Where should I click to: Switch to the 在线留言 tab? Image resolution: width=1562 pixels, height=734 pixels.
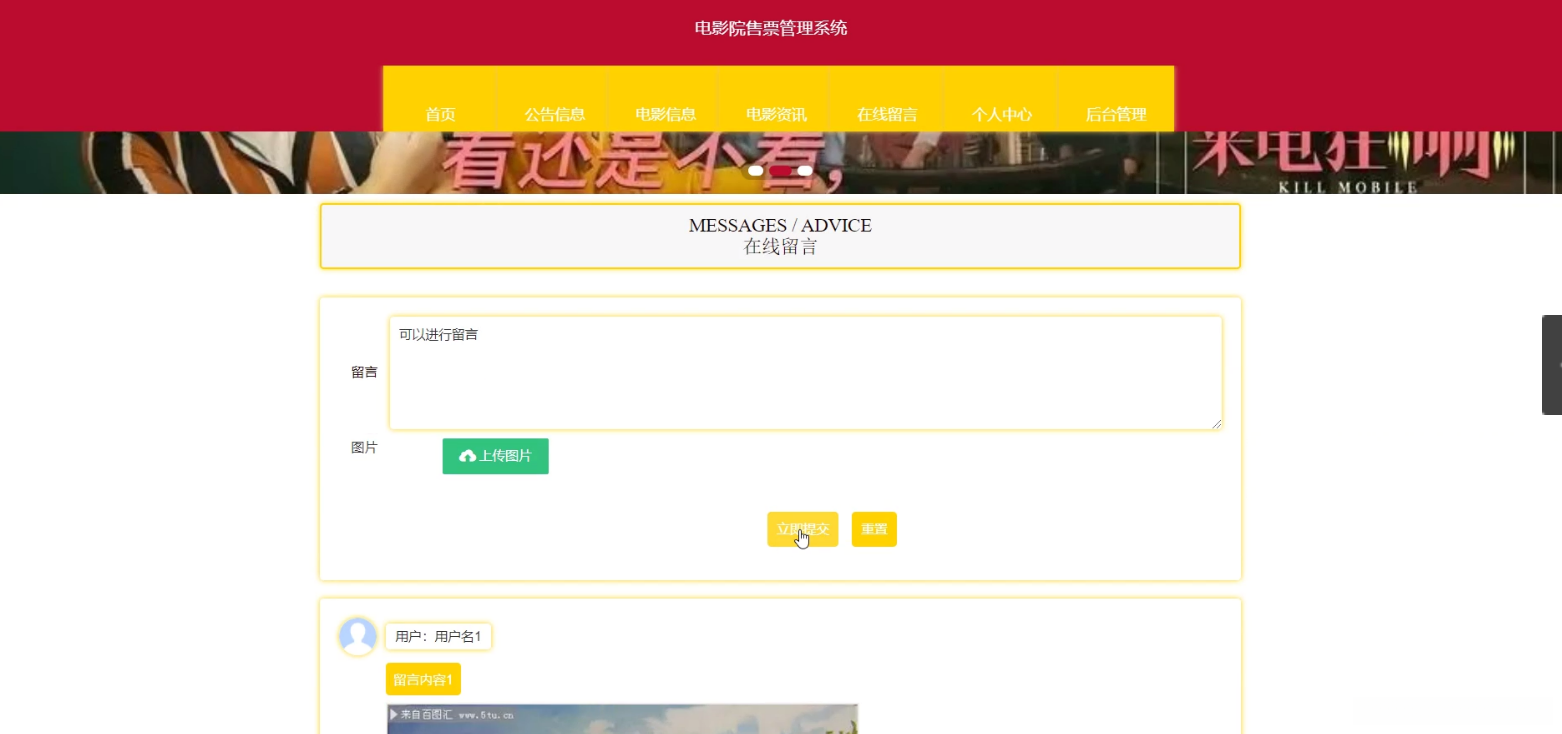tap(887, 100)
